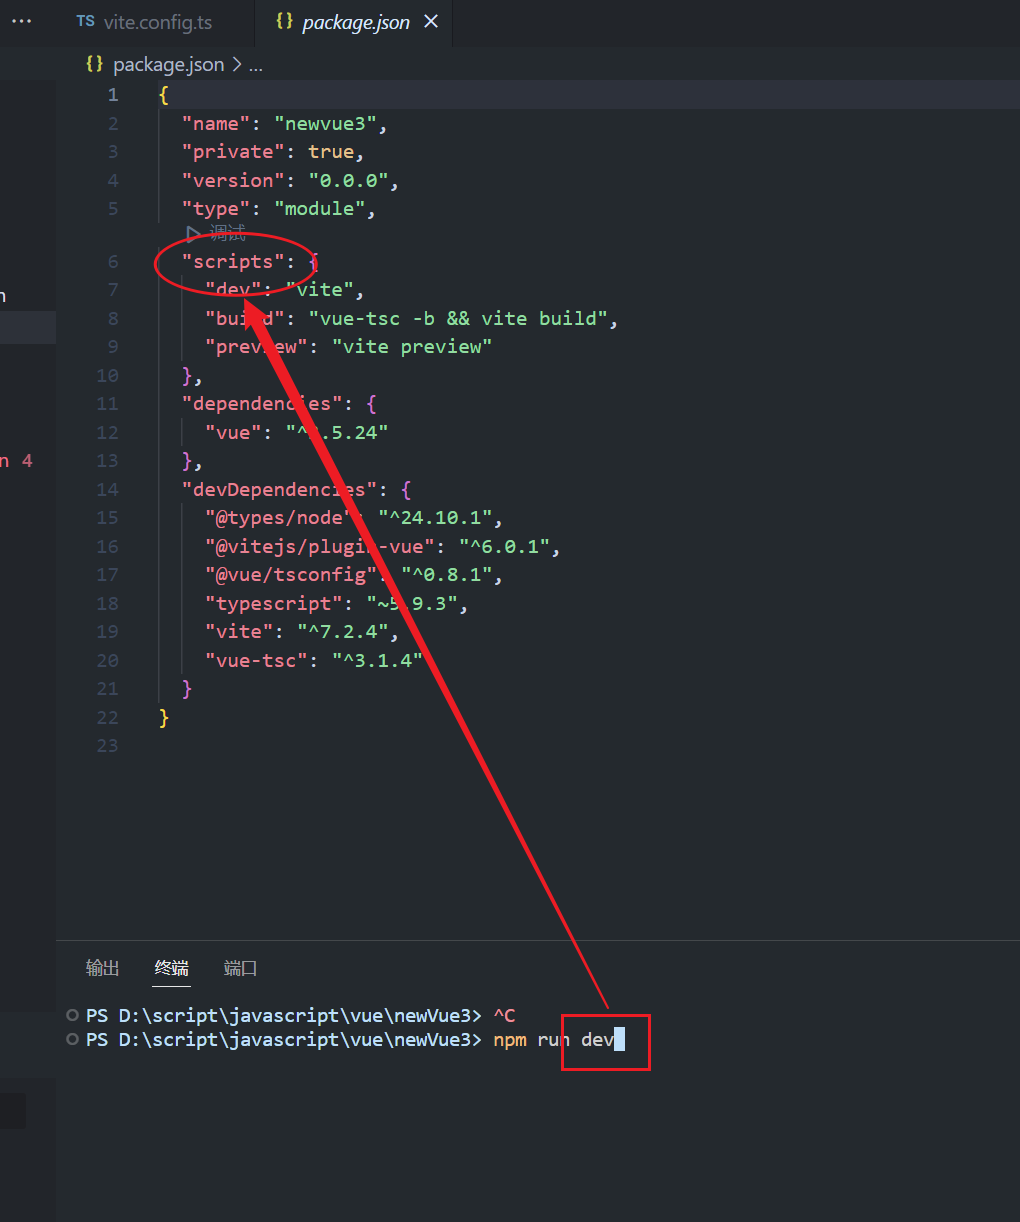Click the JSON braces icon in breadcrumb
1020x1222 pixels.
pos(95,64)
